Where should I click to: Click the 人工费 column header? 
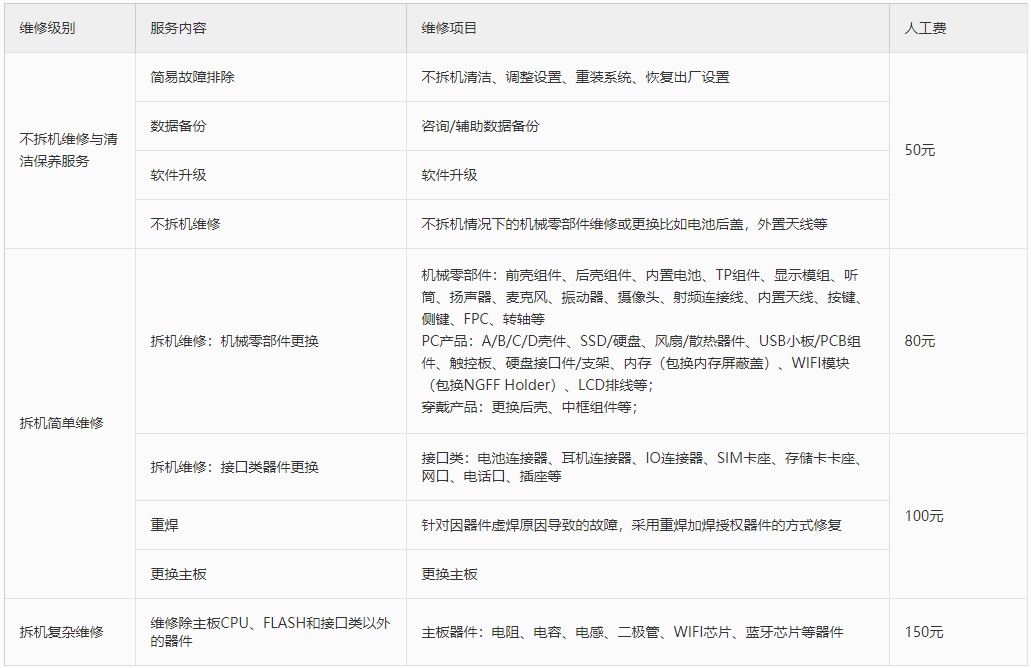[x=930, y=28]
